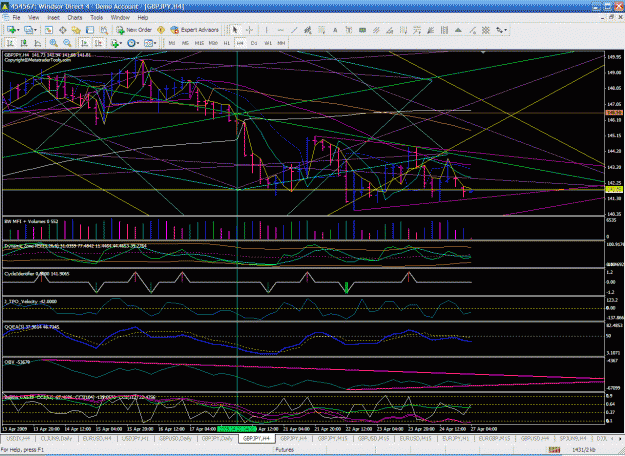Open the Profiles icon in toolbar
Image resolution: width=625 pixels, height=456 pixels.
(x=28, y=30)
